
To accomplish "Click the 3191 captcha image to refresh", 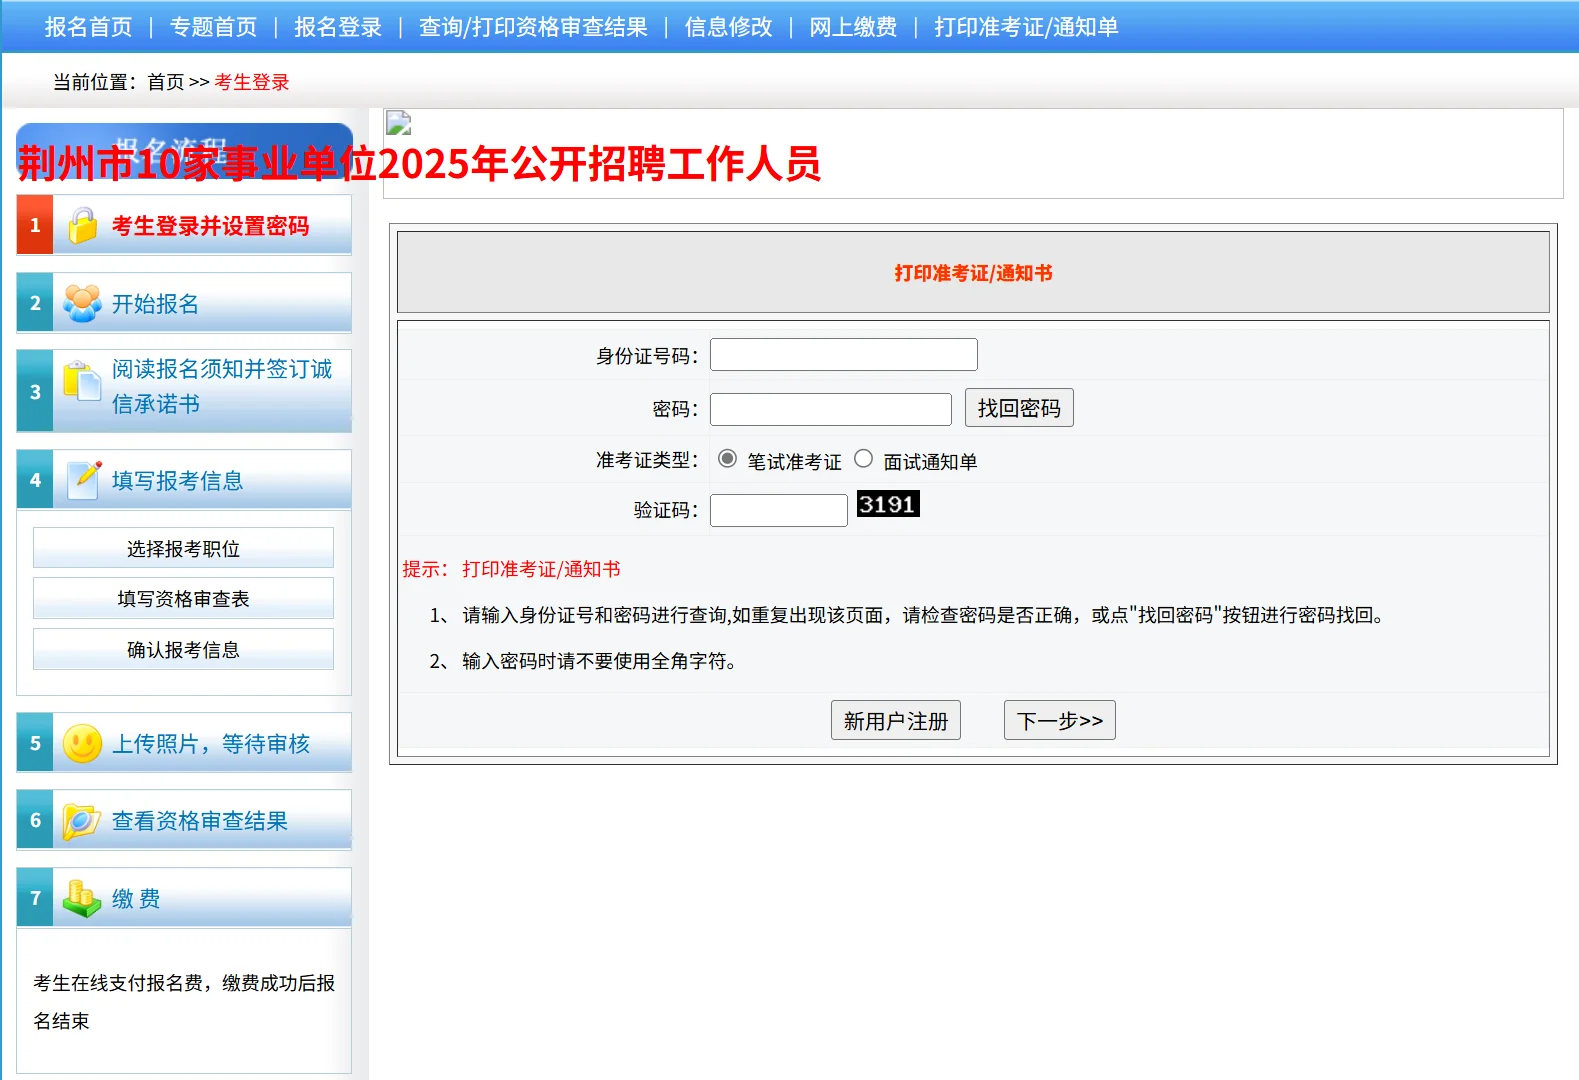I will (888, 504).
